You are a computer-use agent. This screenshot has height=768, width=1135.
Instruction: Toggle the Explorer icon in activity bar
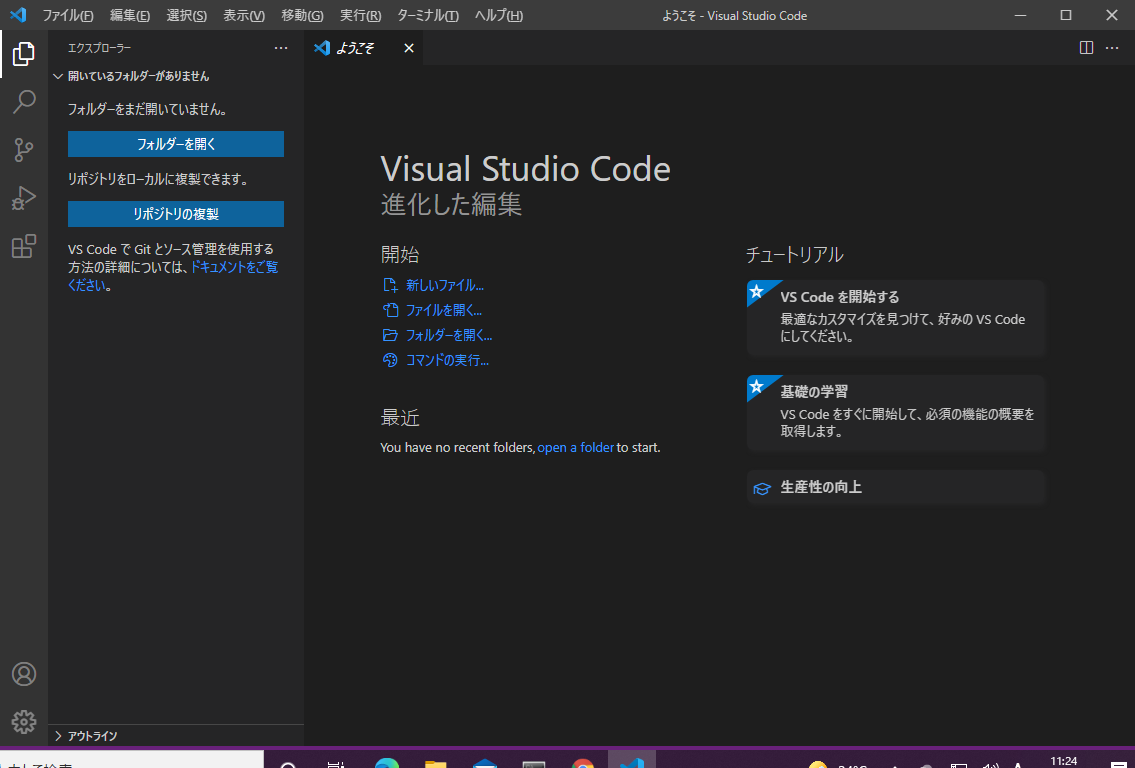pos(24,54)
